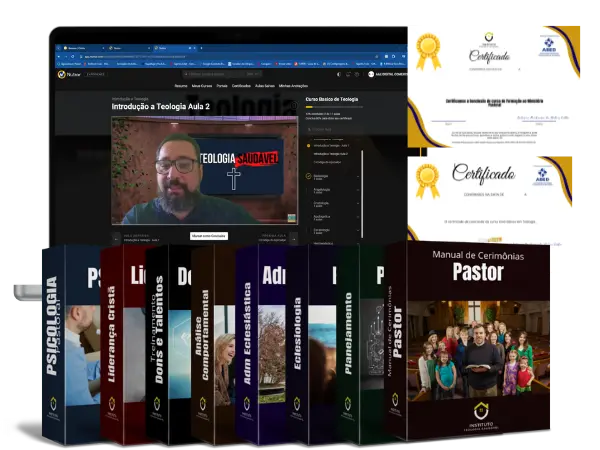This screenshot has width=600, height=450.
Task: Click the top Certificado thumbnail image
Action: click(494, 87)
